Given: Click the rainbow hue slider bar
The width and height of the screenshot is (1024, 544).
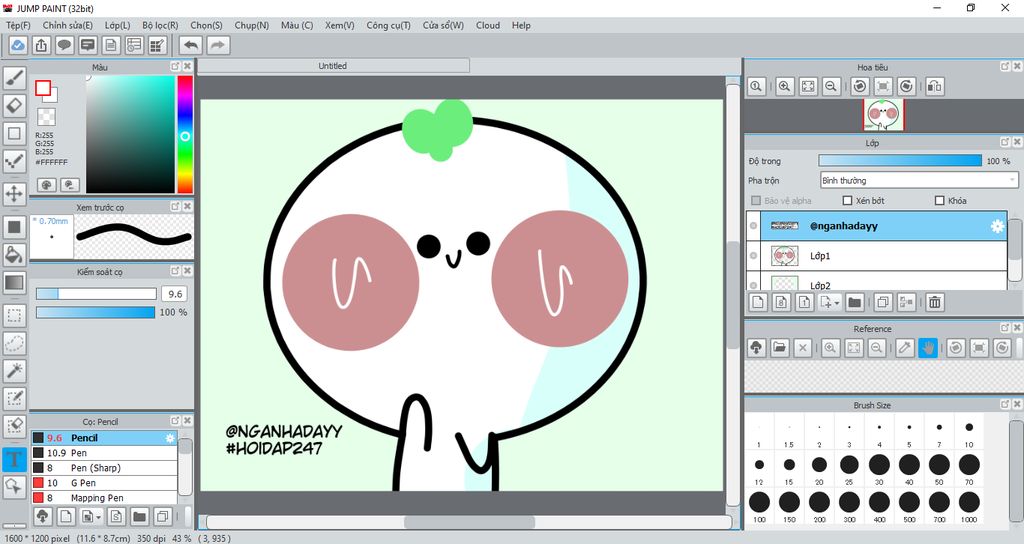Looking at the screenshot, I should point(185,134).
